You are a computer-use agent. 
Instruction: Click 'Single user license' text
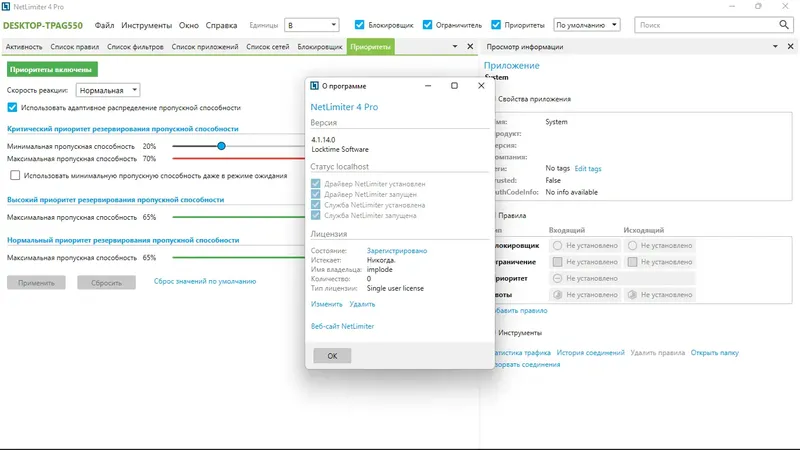(395, 288)
